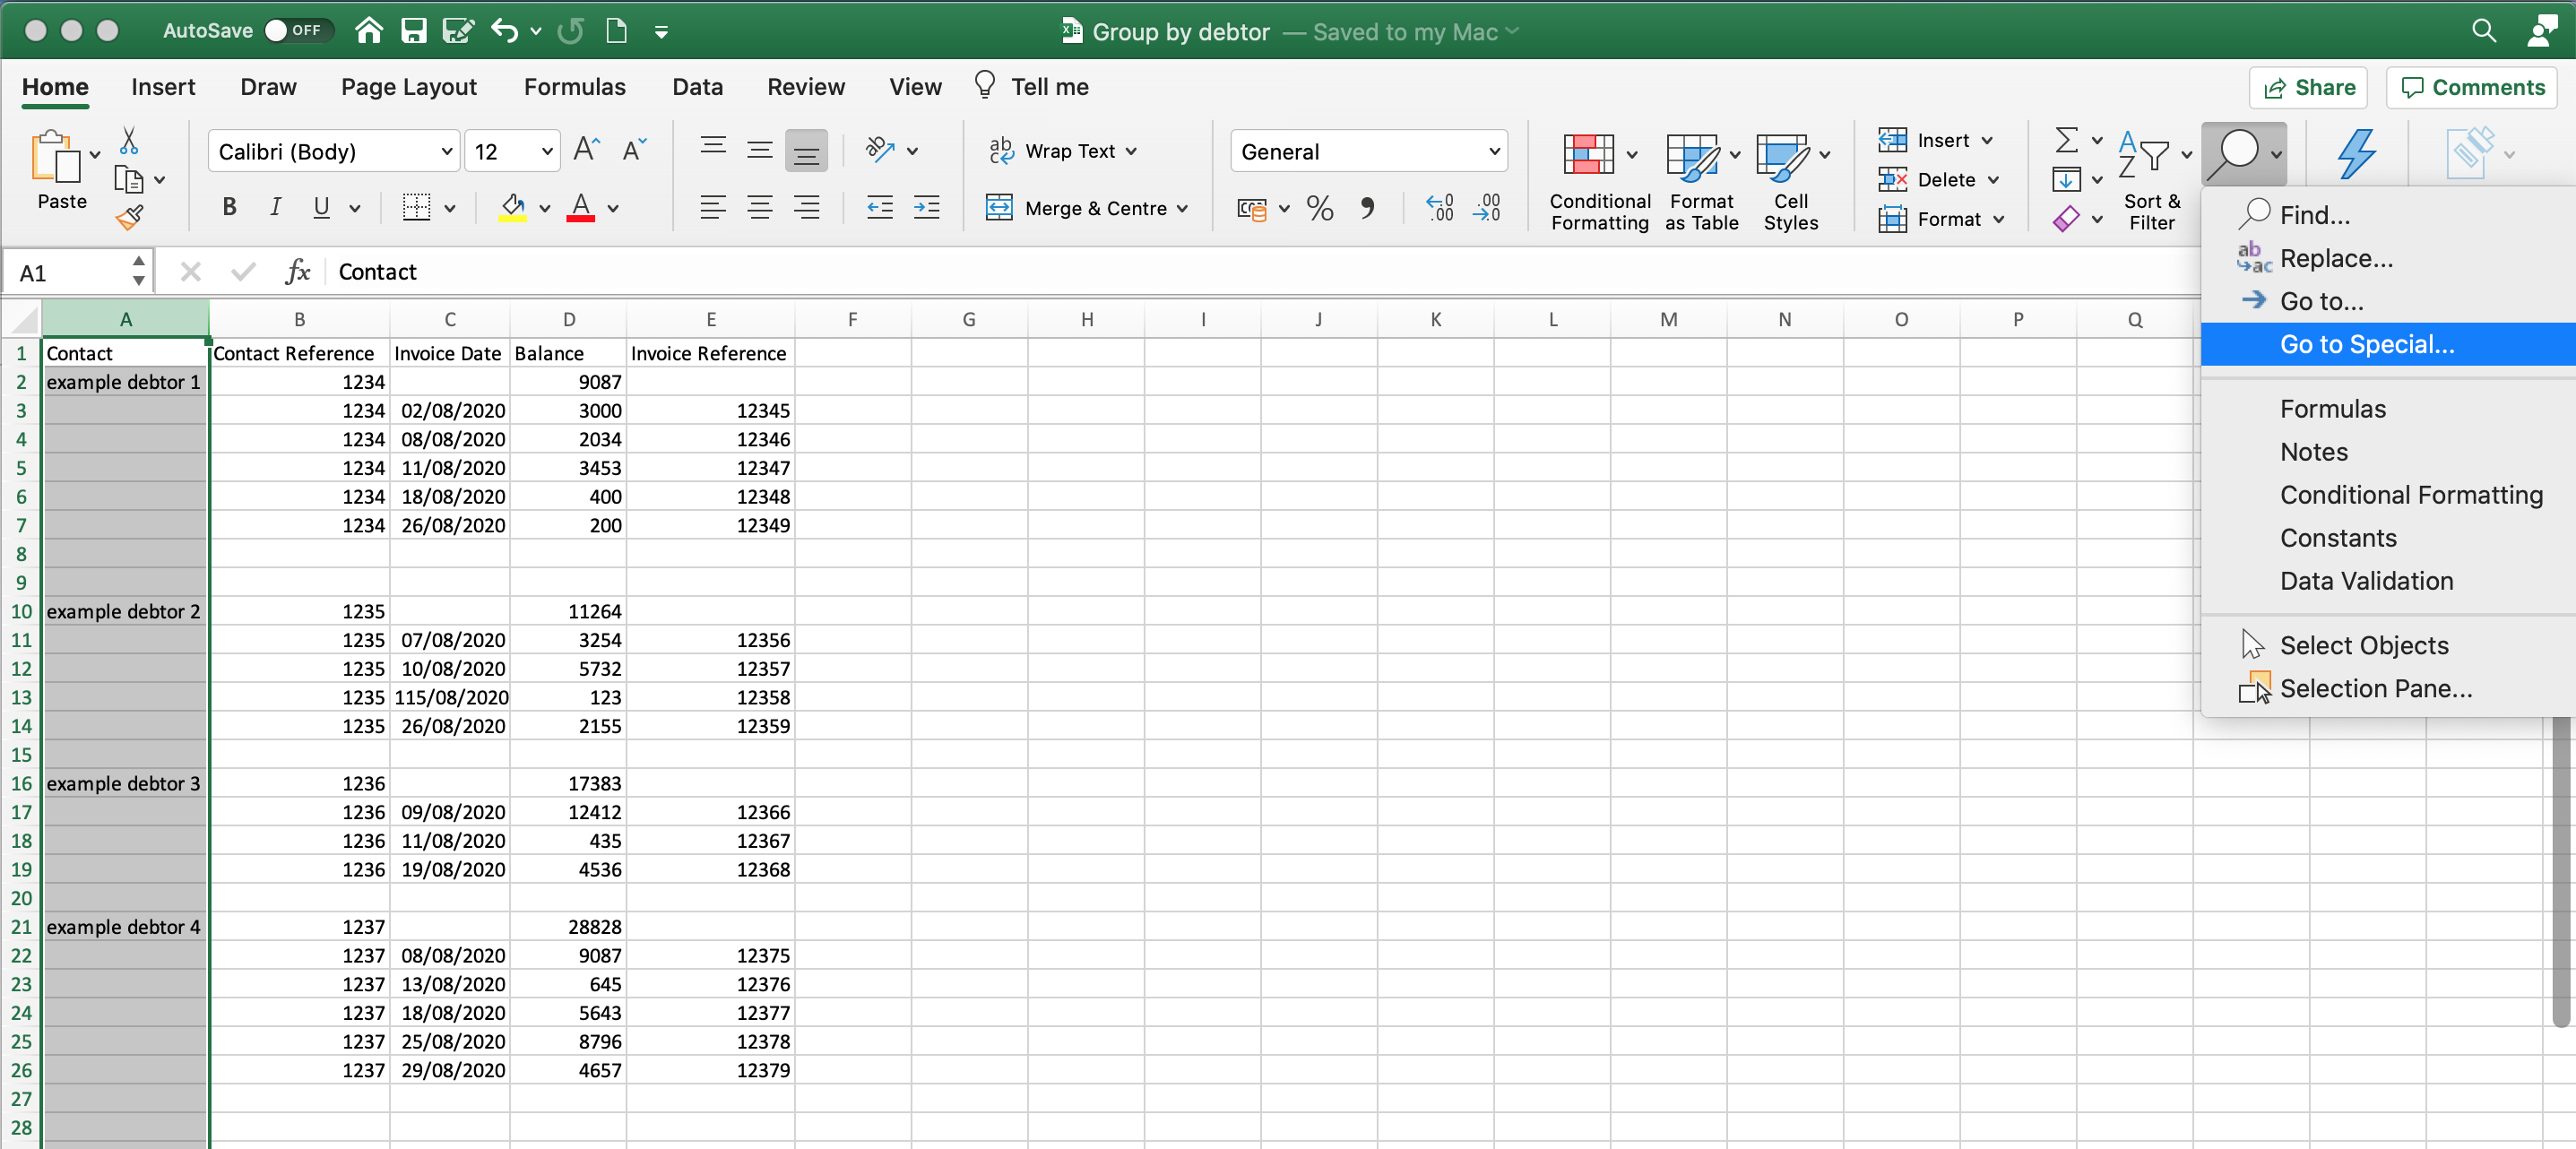Click the Increase decimal icon
The height and width of the screenshot is (1149, 2576).
(1440, 208)
